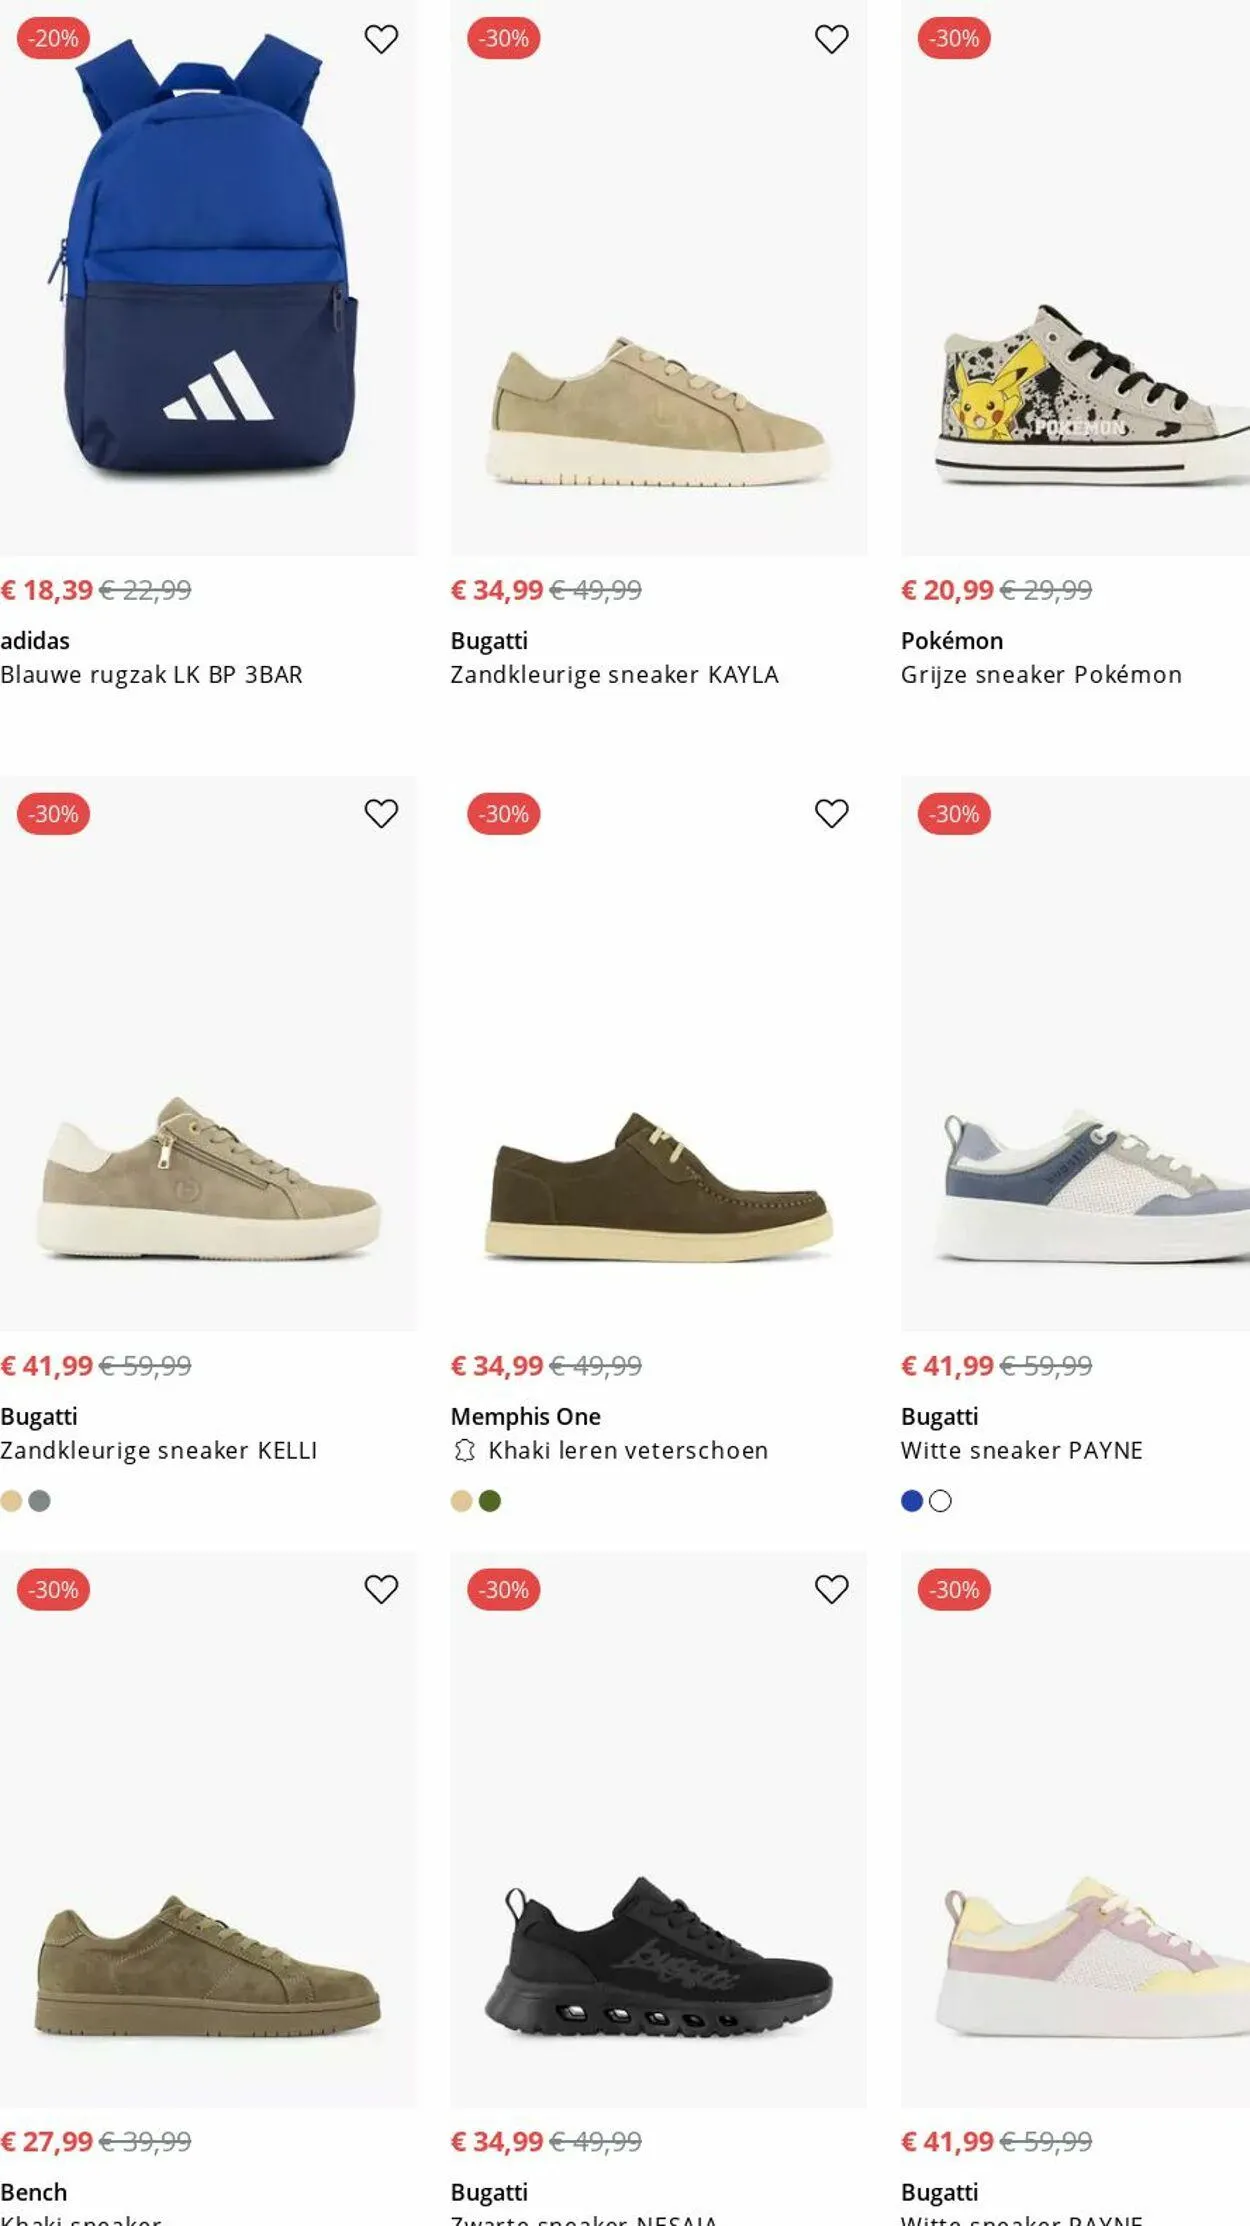Screen dimensions: 1250x2226
Task: Favorite the adidas blue backpack with heart
Action: 381,39
